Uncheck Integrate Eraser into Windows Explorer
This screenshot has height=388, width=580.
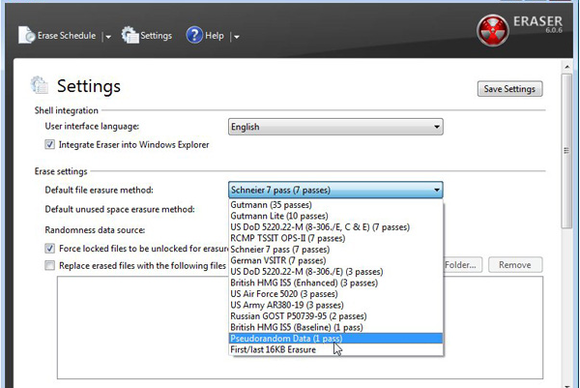tap(50, 144)
